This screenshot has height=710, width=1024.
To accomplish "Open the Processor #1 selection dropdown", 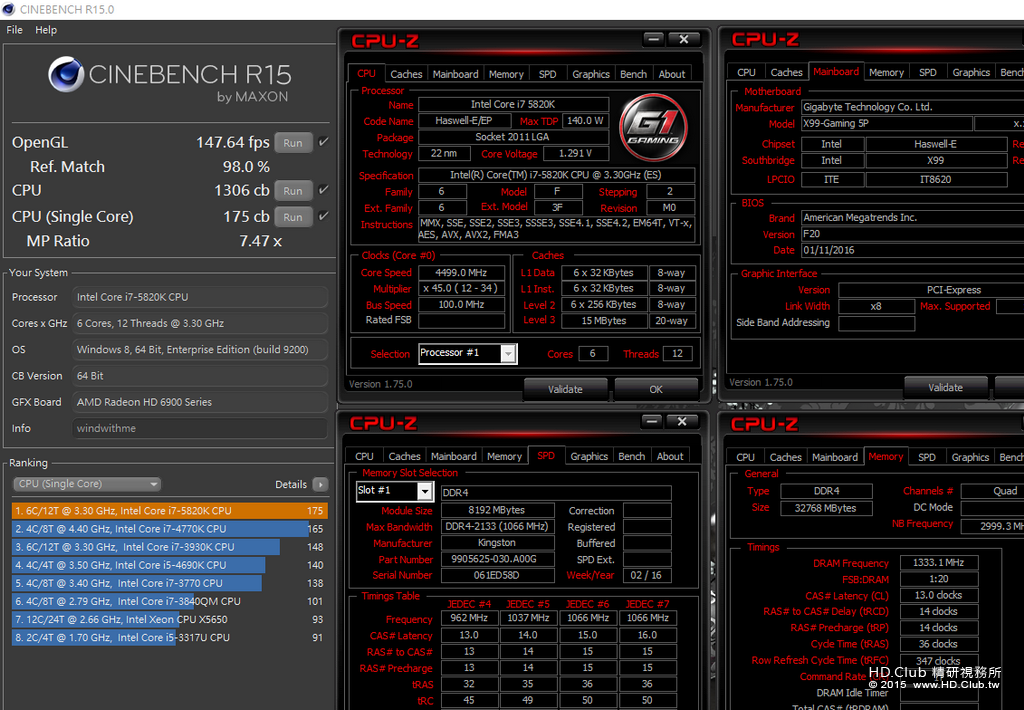I will [468, 353].
